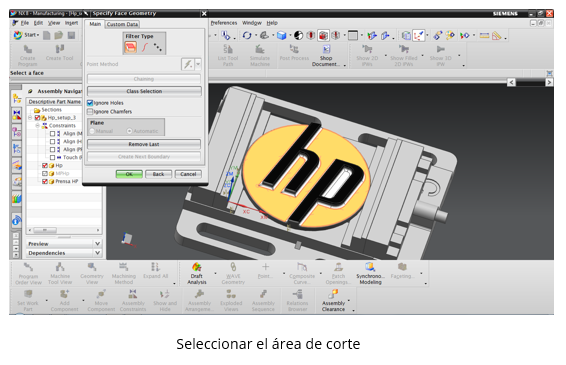
Task: Open the Start dropdown menu
Action: [x=26, y=35]
